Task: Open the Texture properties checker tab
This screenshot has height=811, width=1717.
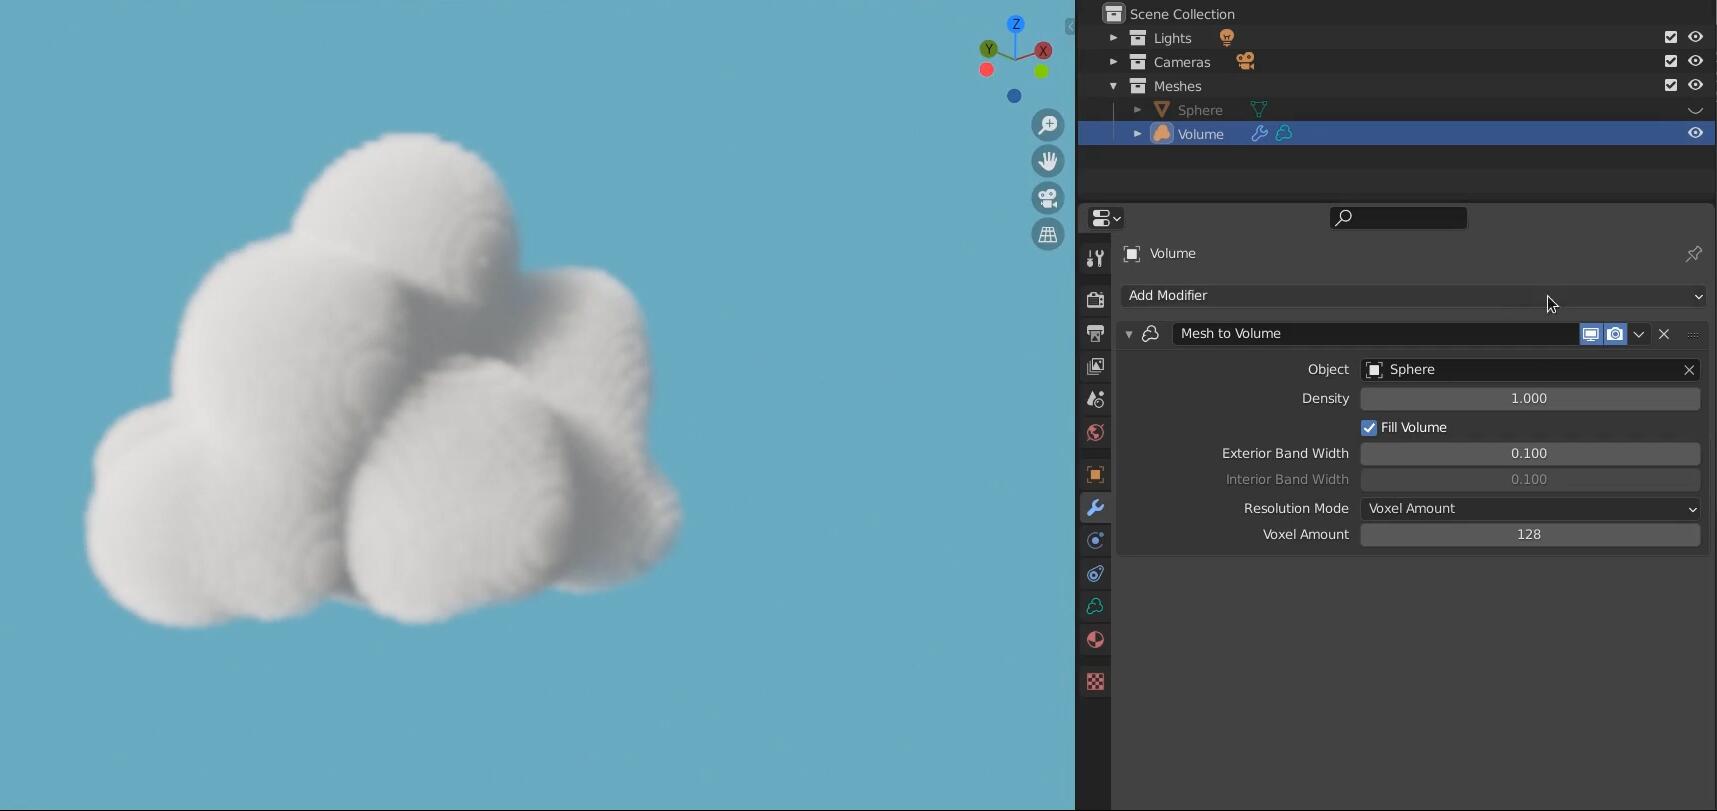Action: pos(1095,682)
